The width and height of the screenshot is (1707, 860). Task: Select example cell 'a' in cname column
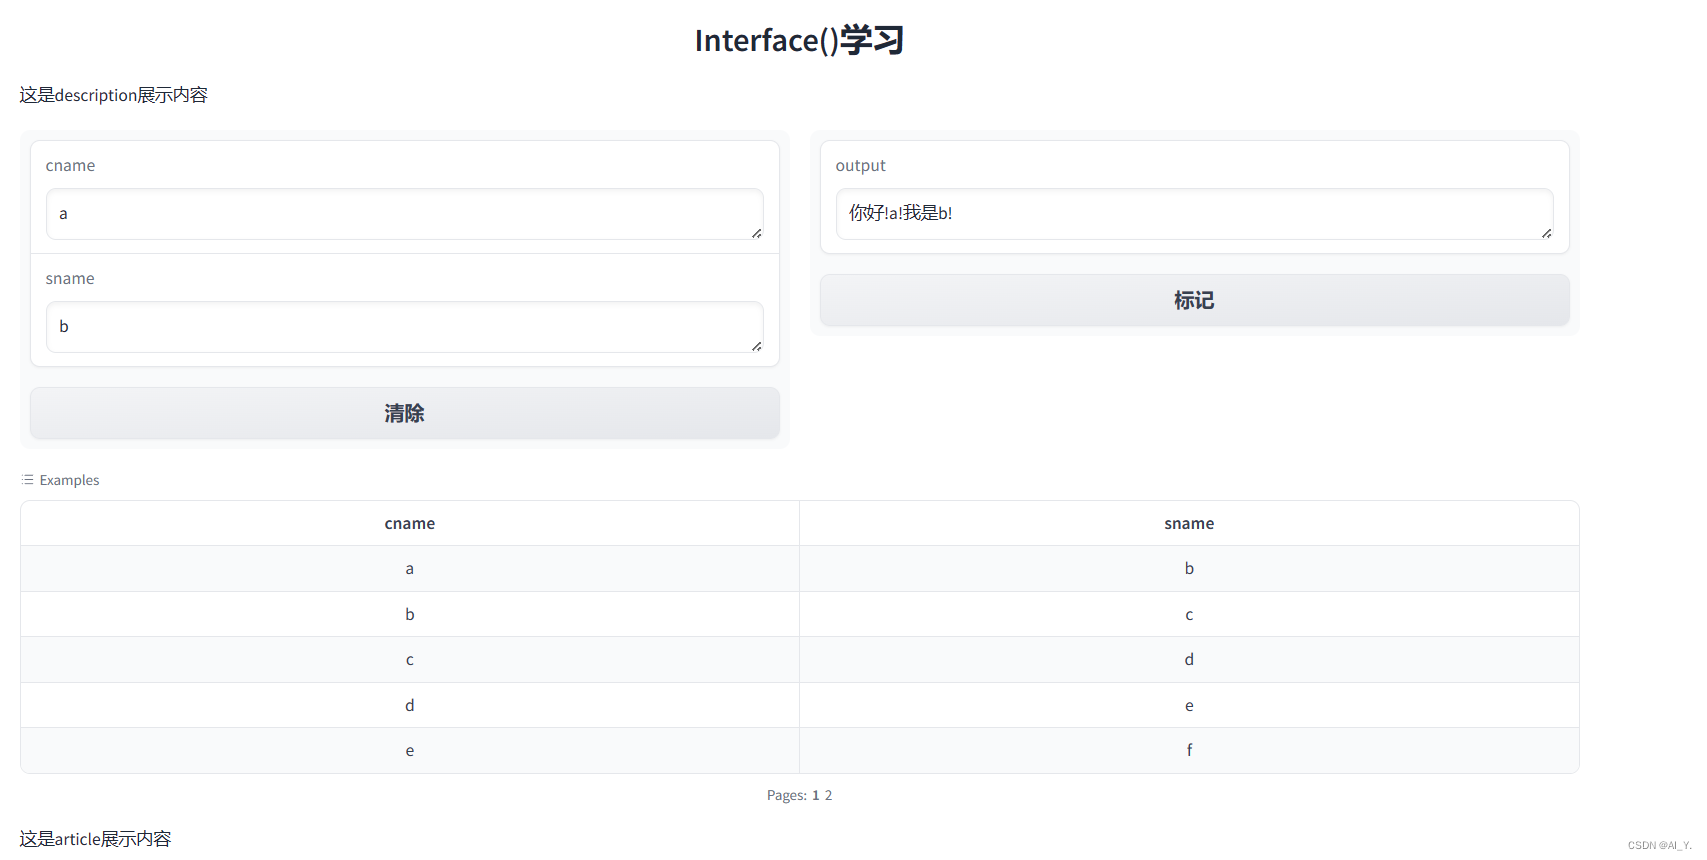point(410,568)
